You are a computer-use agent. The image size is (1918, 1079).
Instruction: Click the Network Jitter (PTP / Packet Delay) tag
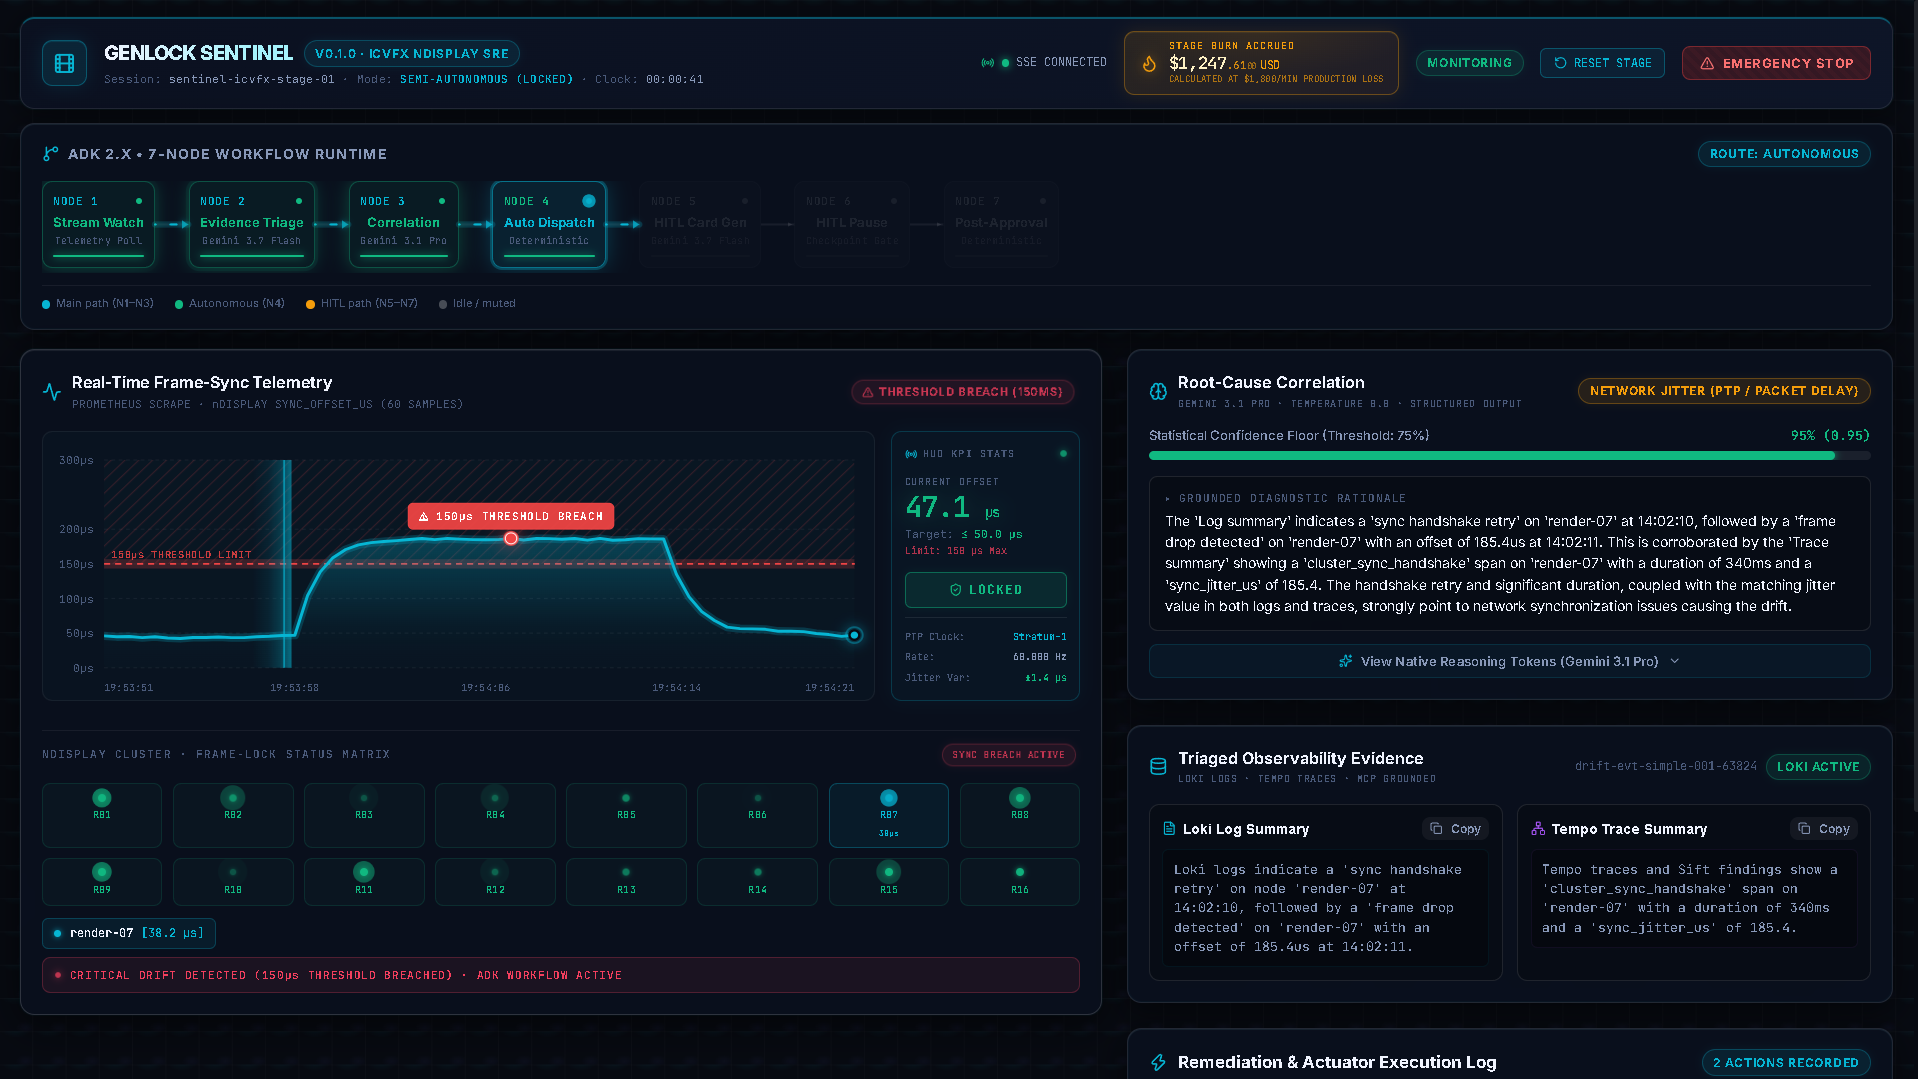point(1723,391)
